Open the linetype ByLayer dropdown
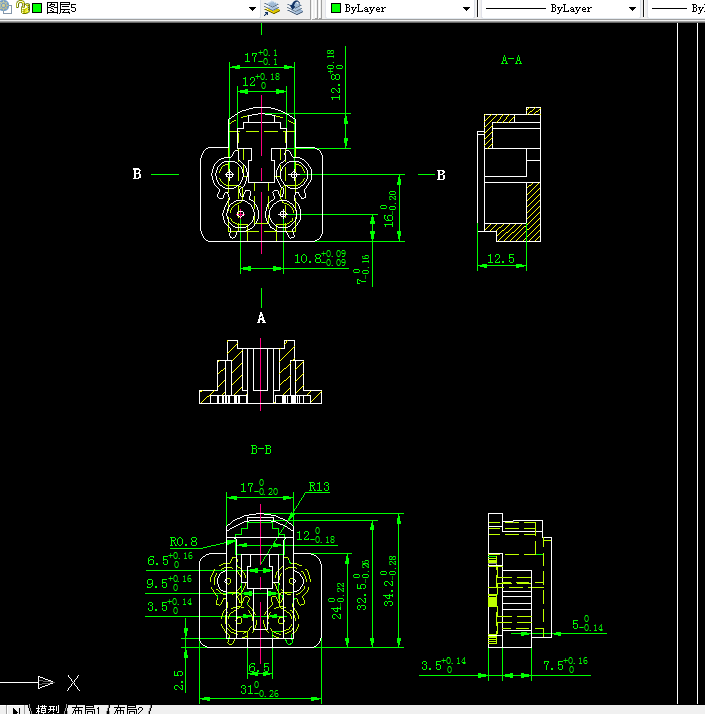The height and width of the screenshot is (714, 705). pyautogui.click(x=632, y=9)
